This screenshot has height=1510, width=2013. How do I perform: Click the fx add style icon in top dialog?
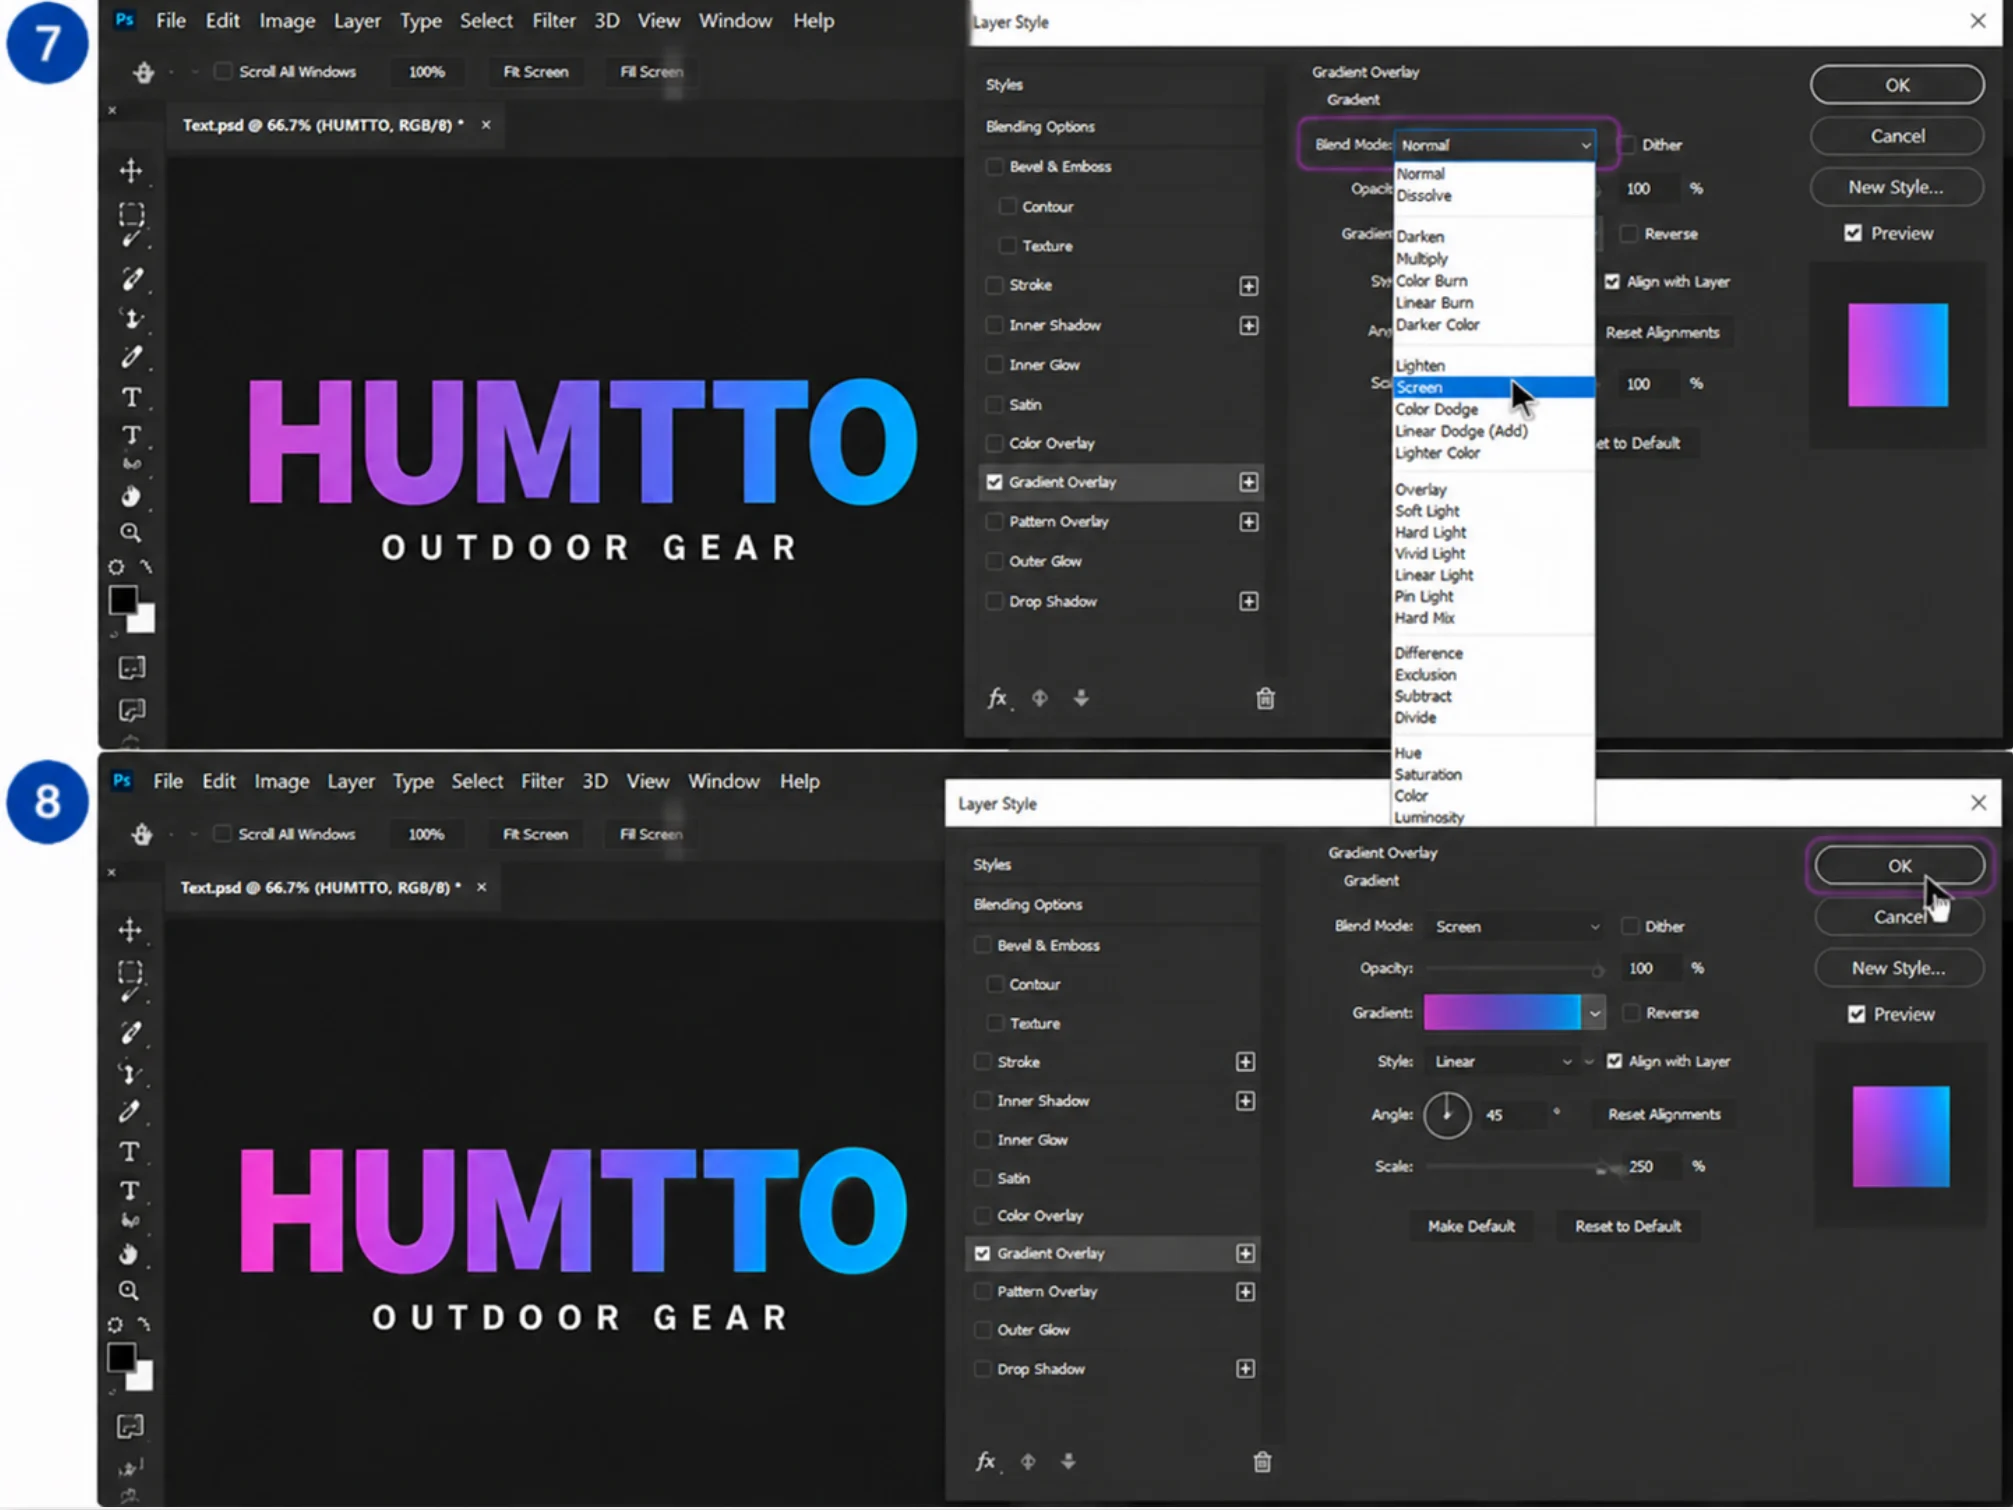tap(997, 698)
